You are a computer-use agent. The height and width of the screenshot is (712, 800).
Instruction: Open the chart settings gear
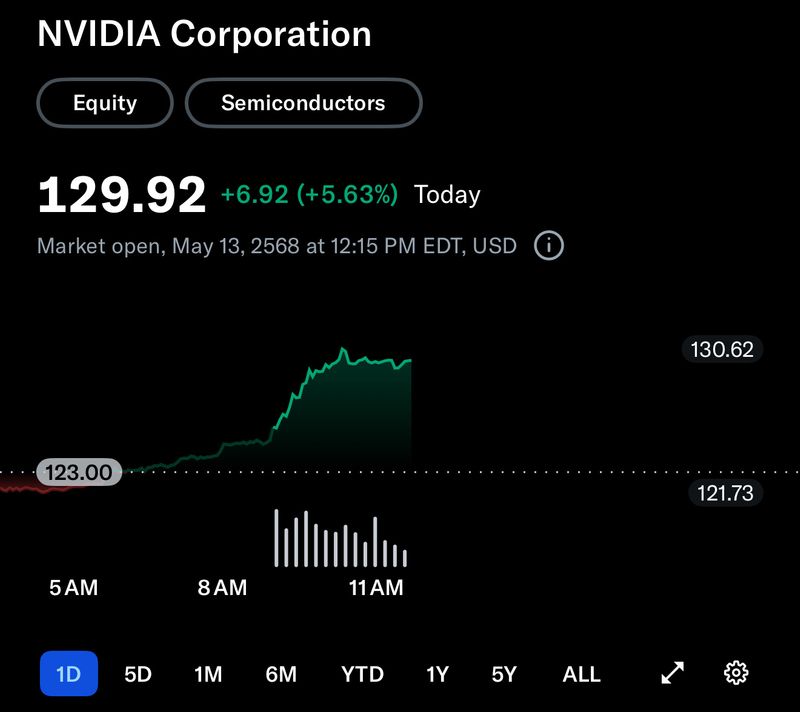[x=737, y=674]
